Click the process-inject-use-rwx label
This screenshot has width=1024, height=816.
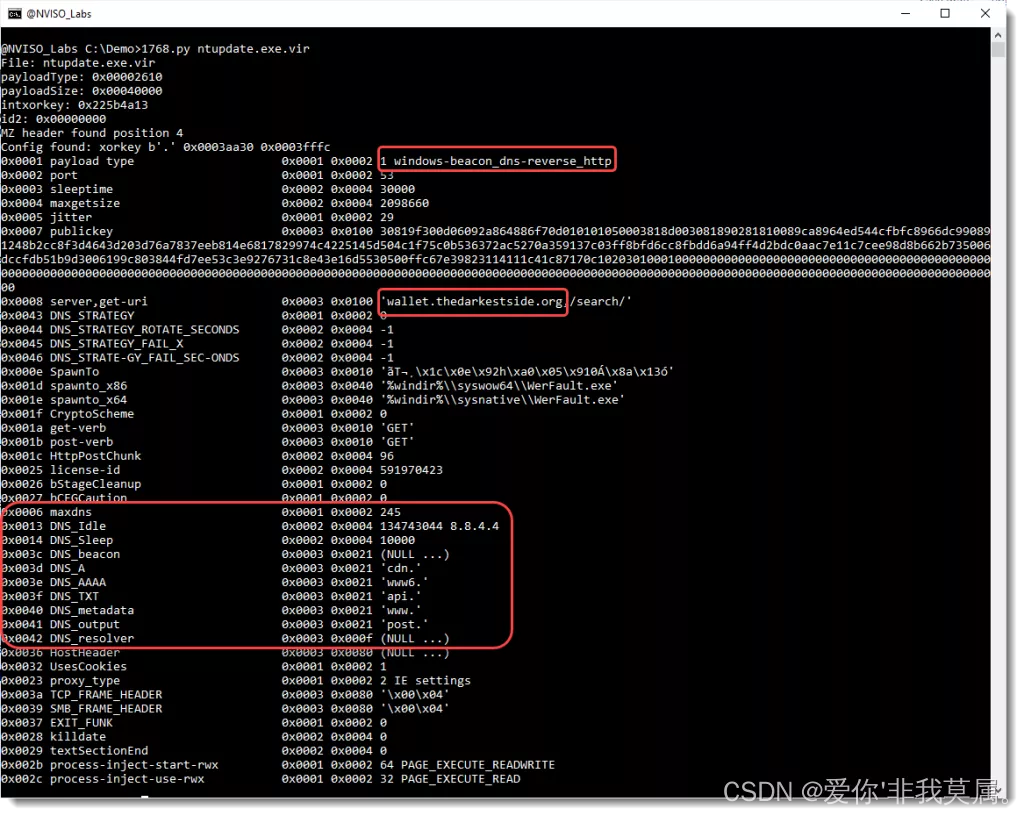pos(127,779)
